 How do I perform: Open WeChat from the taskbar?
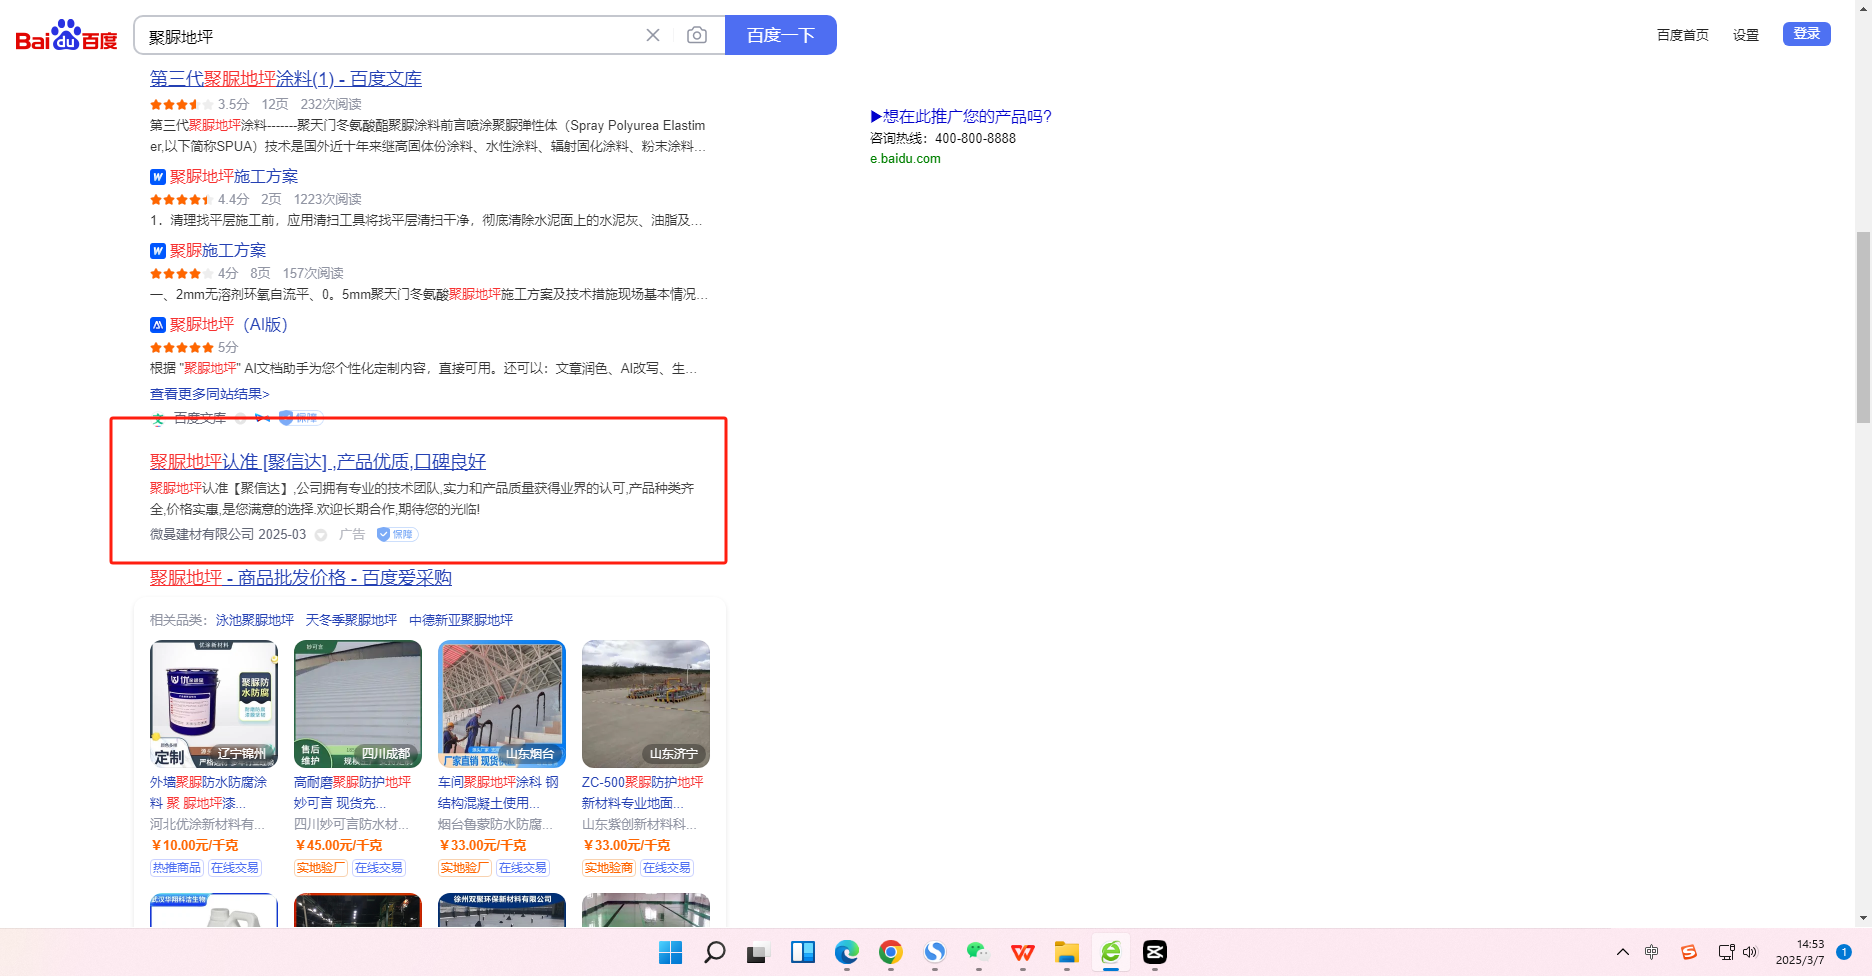pyautogui.click(x=979, y=952)
